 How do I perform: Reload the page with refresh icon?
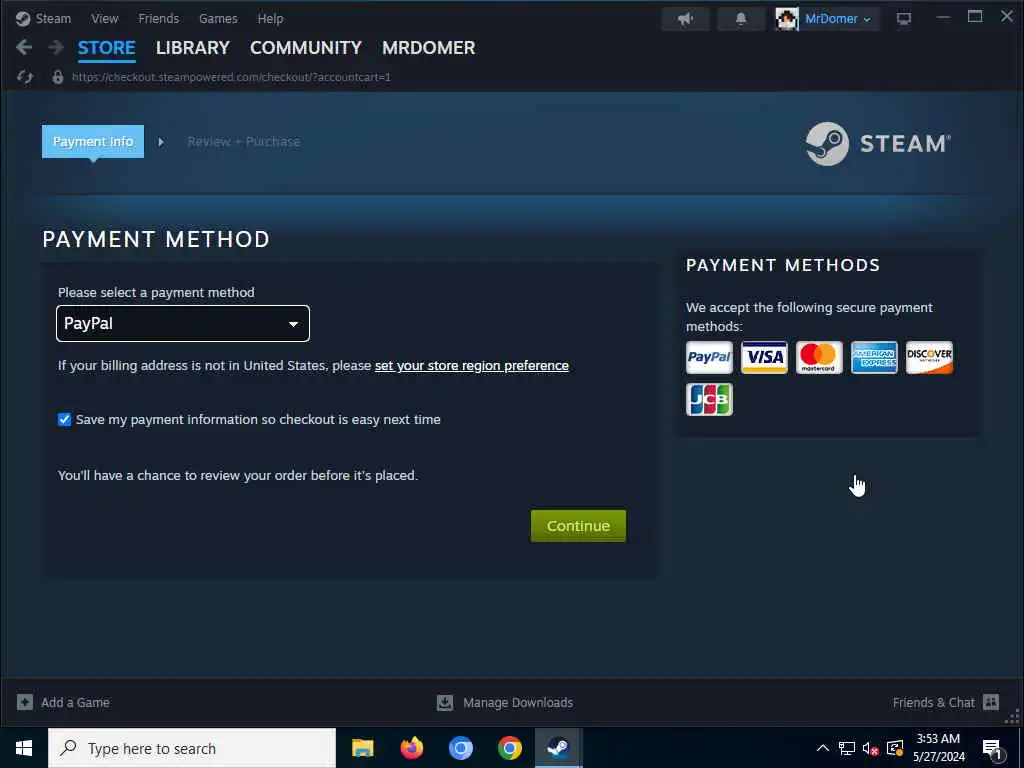tap(25, 77)
